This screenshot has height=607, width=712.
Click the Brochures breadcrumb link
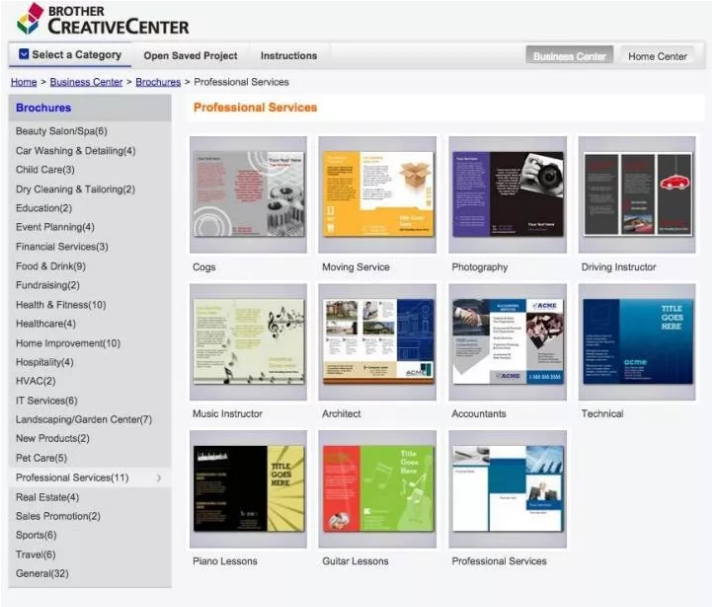tap(158, 82)
